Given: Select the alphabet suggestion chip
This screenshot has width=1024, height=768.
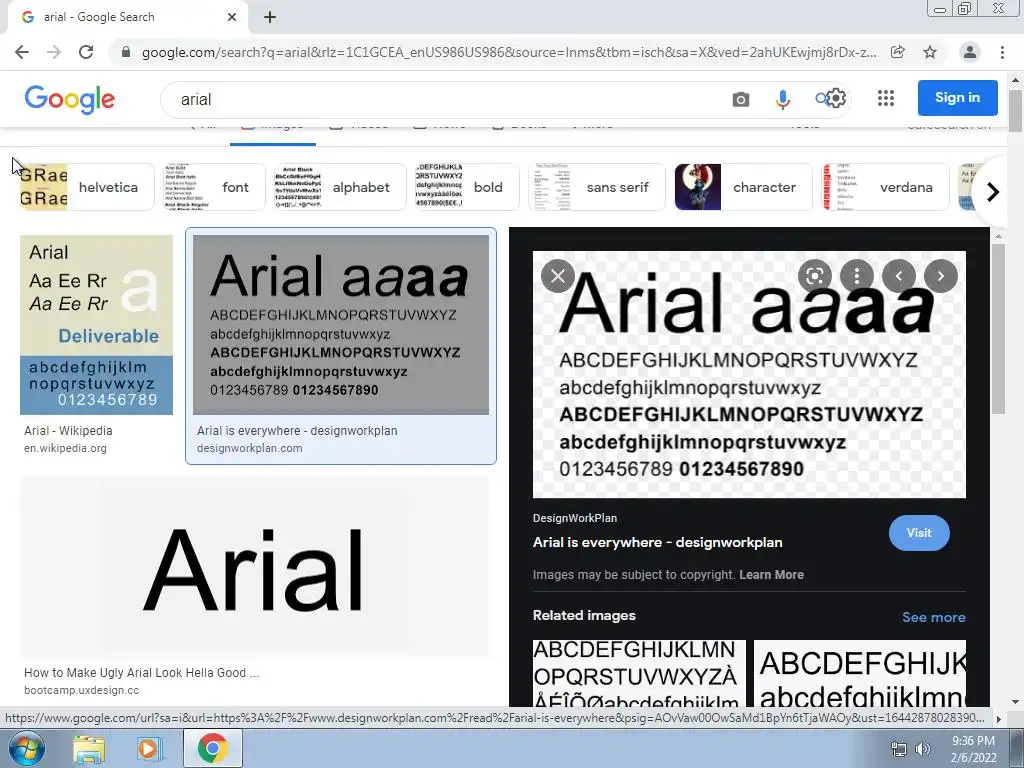Looking at the screenshot, I should (x=340, y=187).
